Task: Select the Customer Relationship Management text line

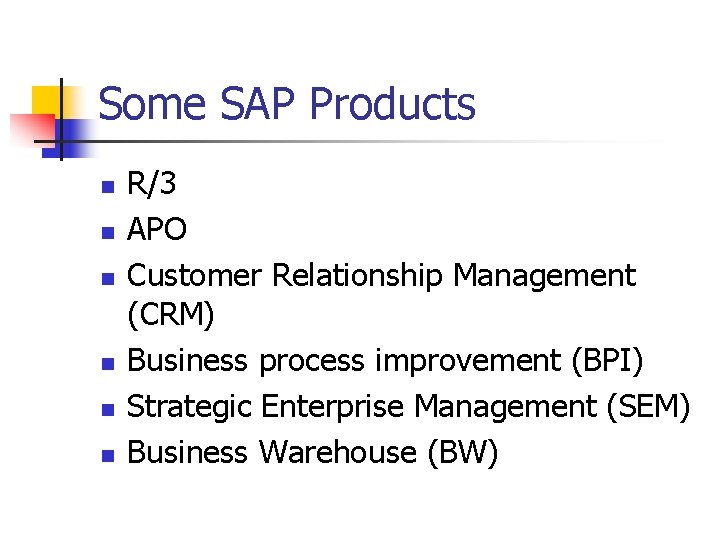Action: (x=382, y=275)
